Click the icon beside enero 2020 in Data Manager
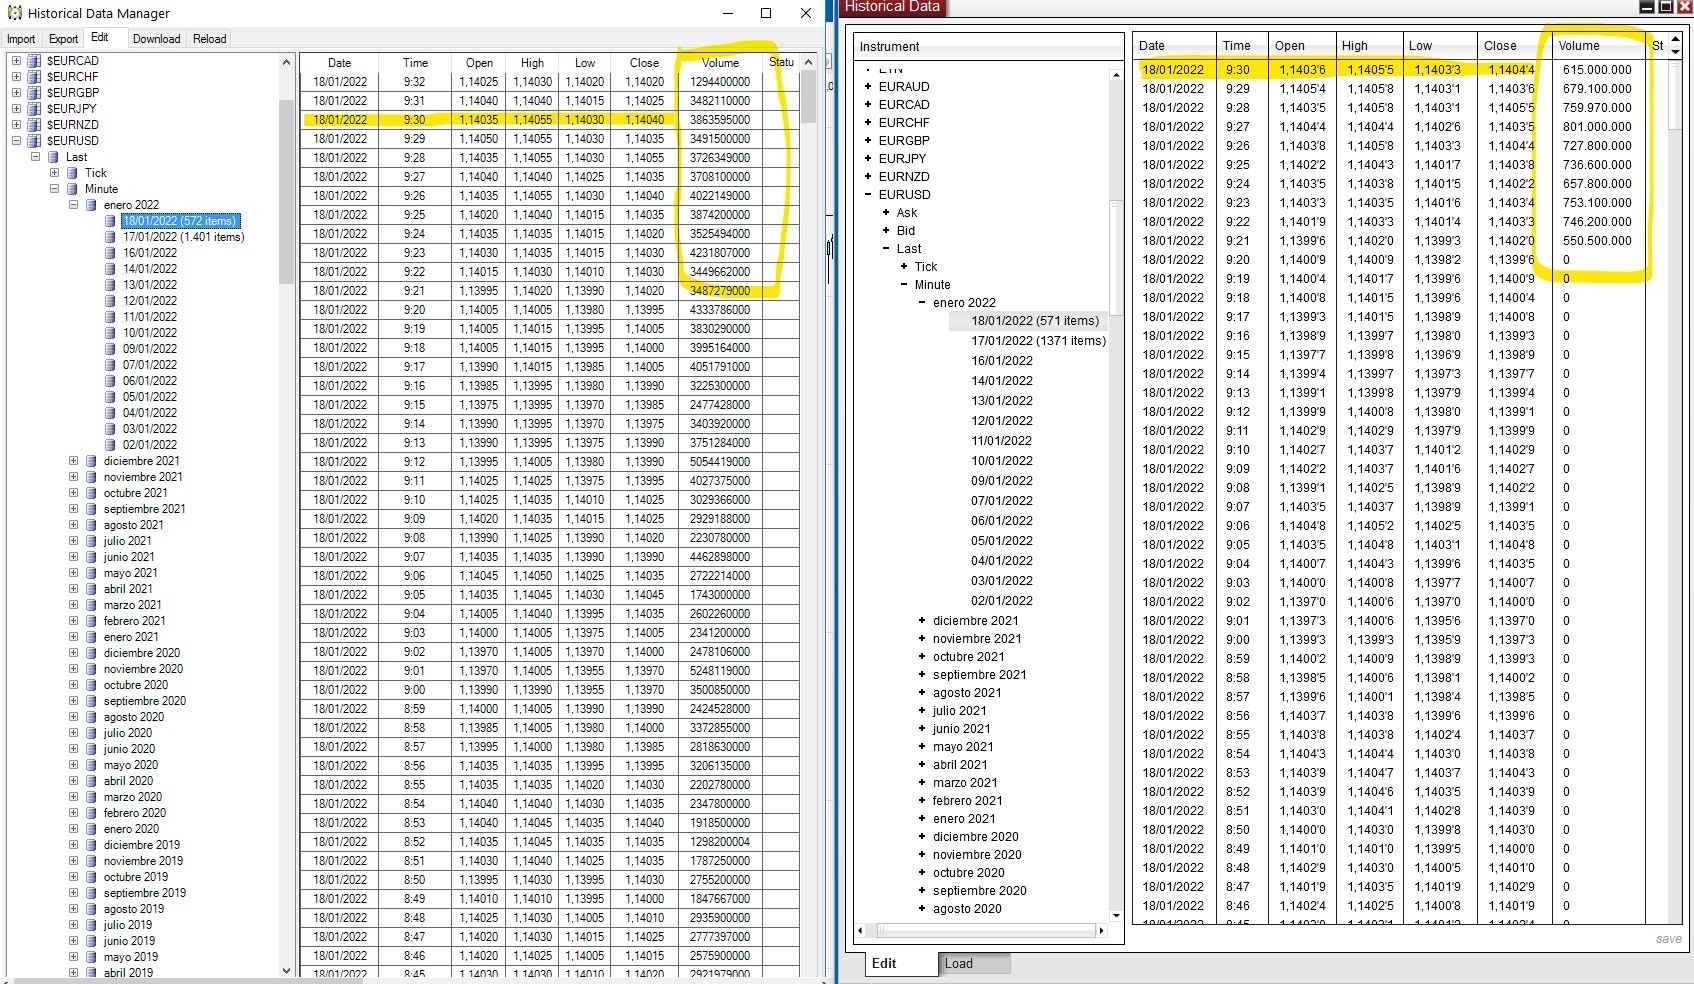This screenshot has height=984, width=1694. pos(91,829)
